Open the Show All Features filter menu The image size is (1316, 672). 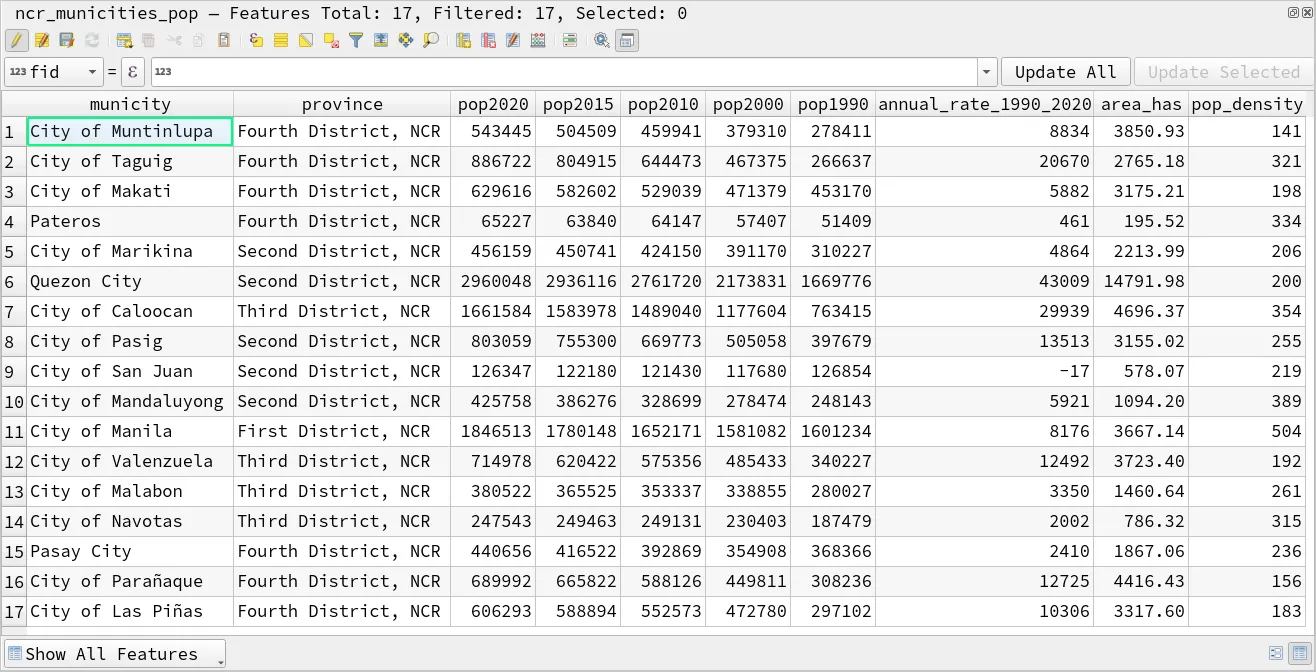coord(113,653)
